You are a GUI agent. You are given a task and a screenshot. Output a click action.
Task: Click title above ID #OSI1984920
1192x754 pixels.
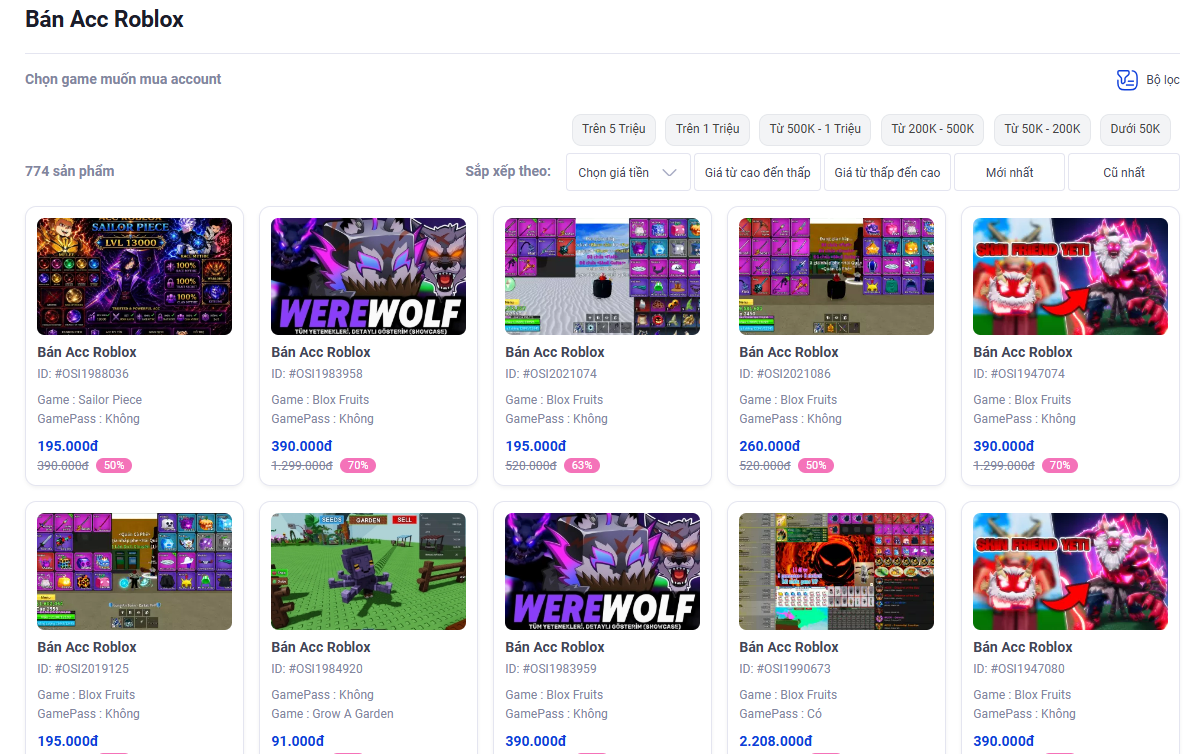[321, 647]
